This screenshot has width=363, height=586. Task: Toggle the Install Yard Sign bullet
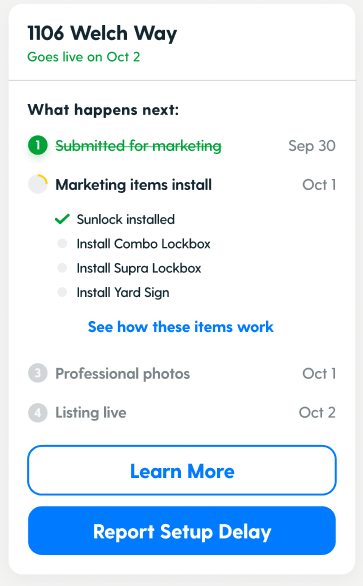tap(62, 292)
